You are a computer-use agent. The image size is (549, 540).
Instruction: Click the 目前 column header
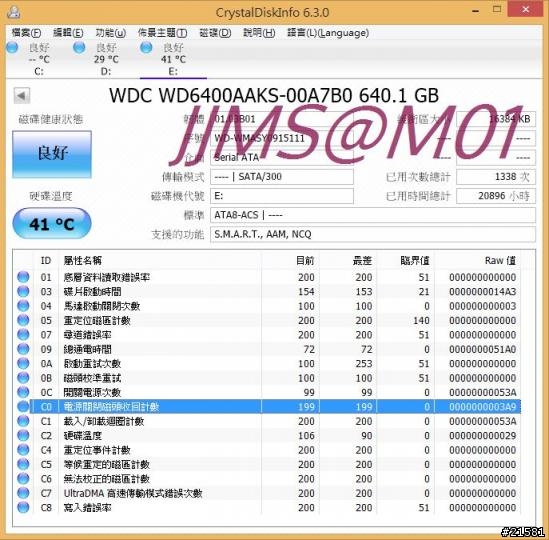290,261
